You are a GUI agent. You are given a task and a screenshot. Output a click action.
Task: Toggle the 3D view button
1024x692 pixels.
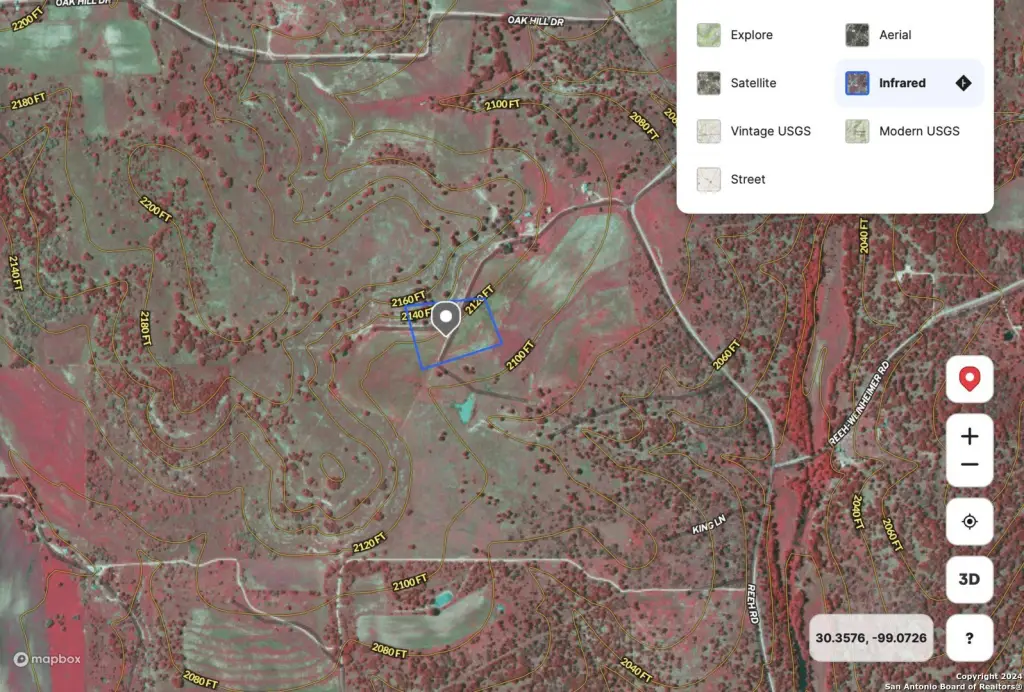click(x=969, y=580)
